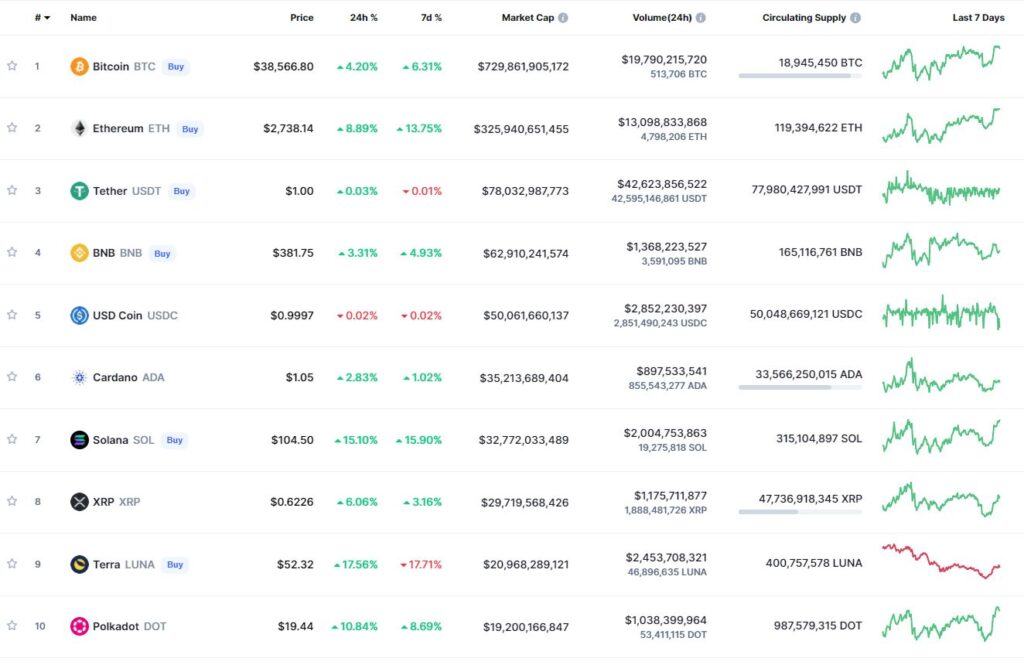Click Last 7 Days column header

point(978,18)
